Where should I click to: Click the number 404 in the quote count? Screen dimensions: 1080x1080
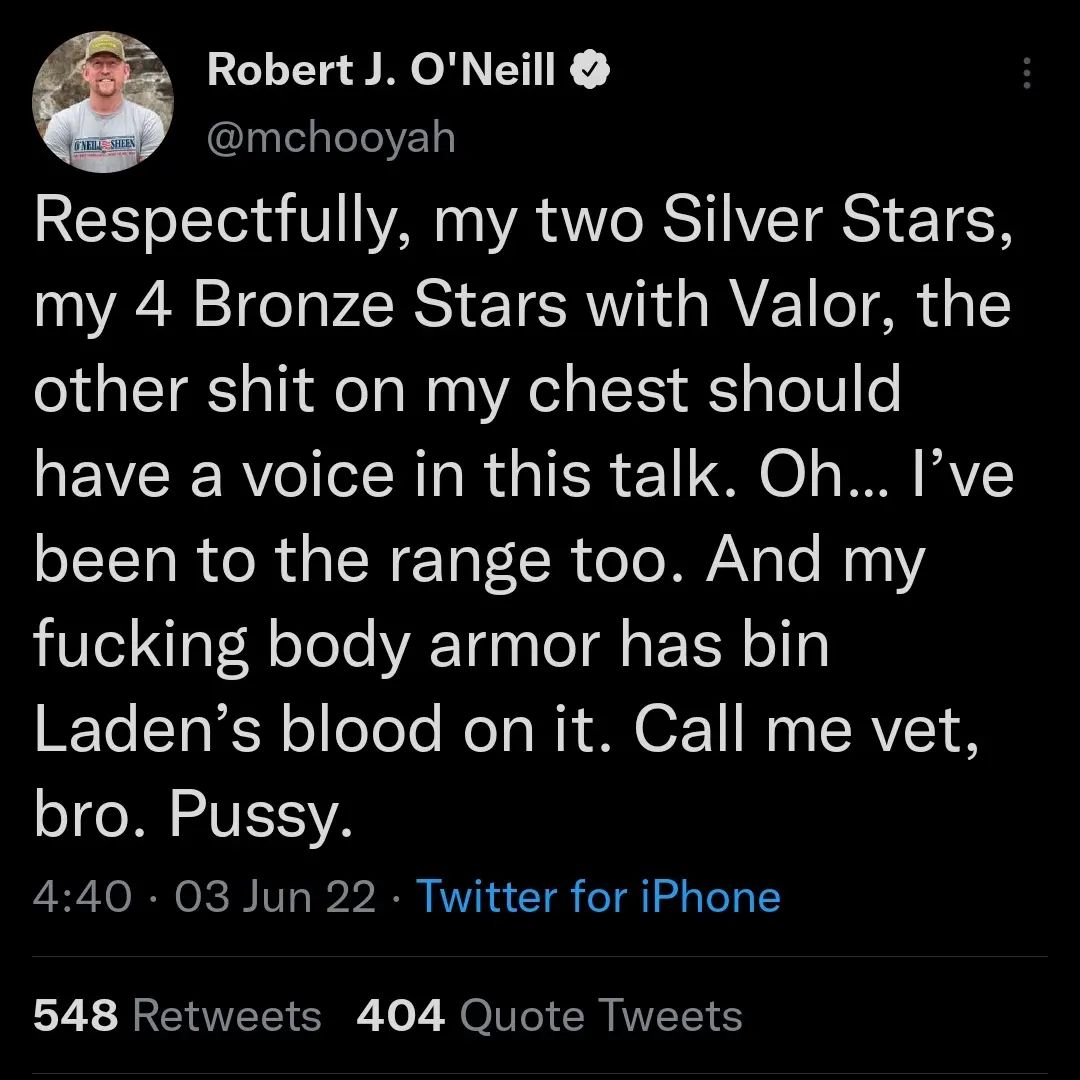[x=400, y=1016]
